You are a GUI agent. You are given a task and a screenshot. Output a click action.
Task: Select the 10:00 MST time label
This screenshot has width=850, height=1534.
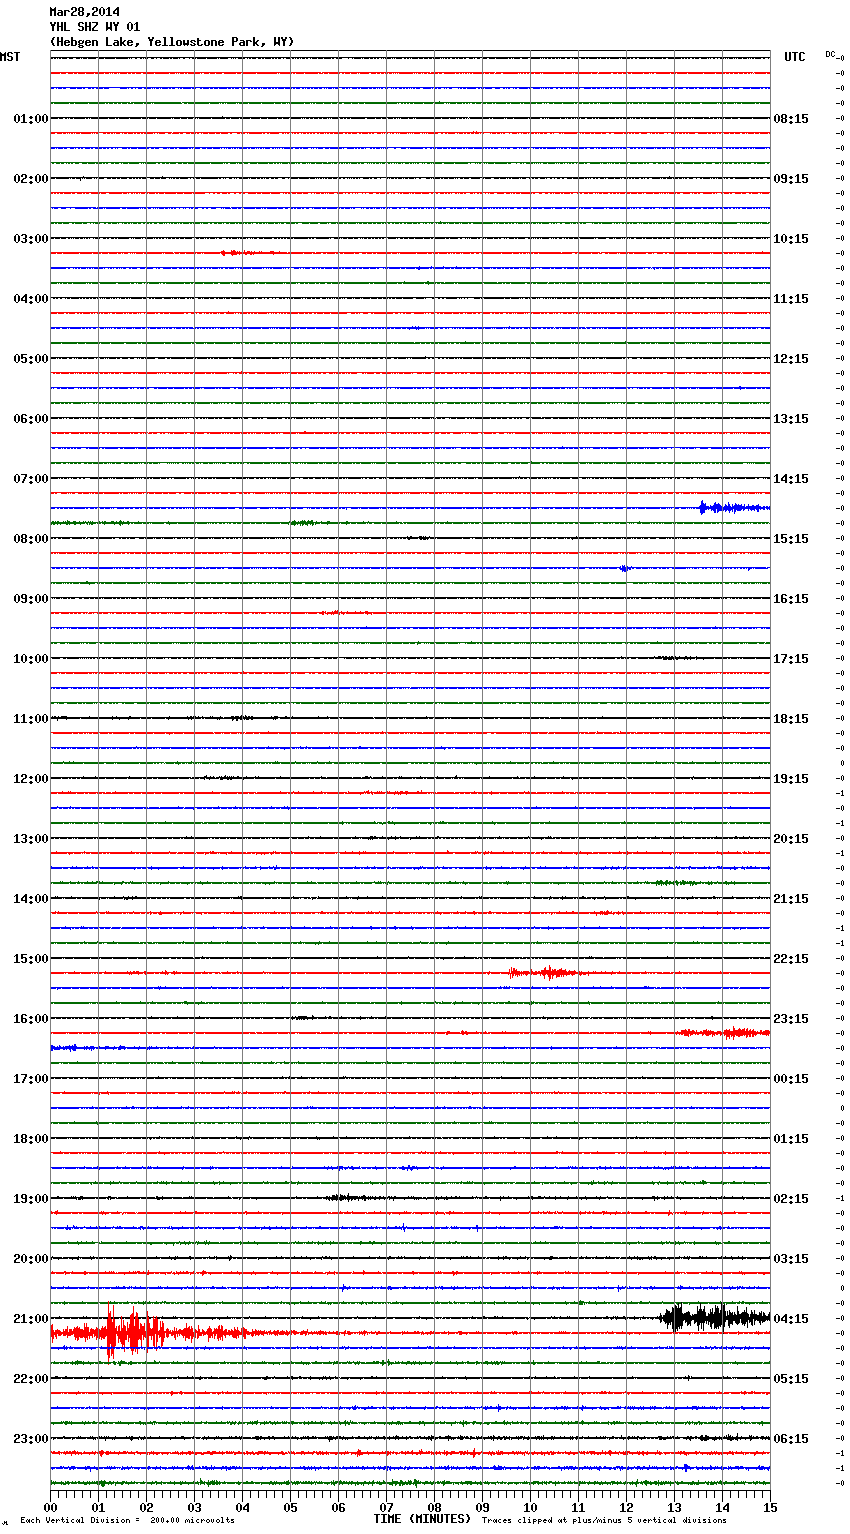pos(30,659)
